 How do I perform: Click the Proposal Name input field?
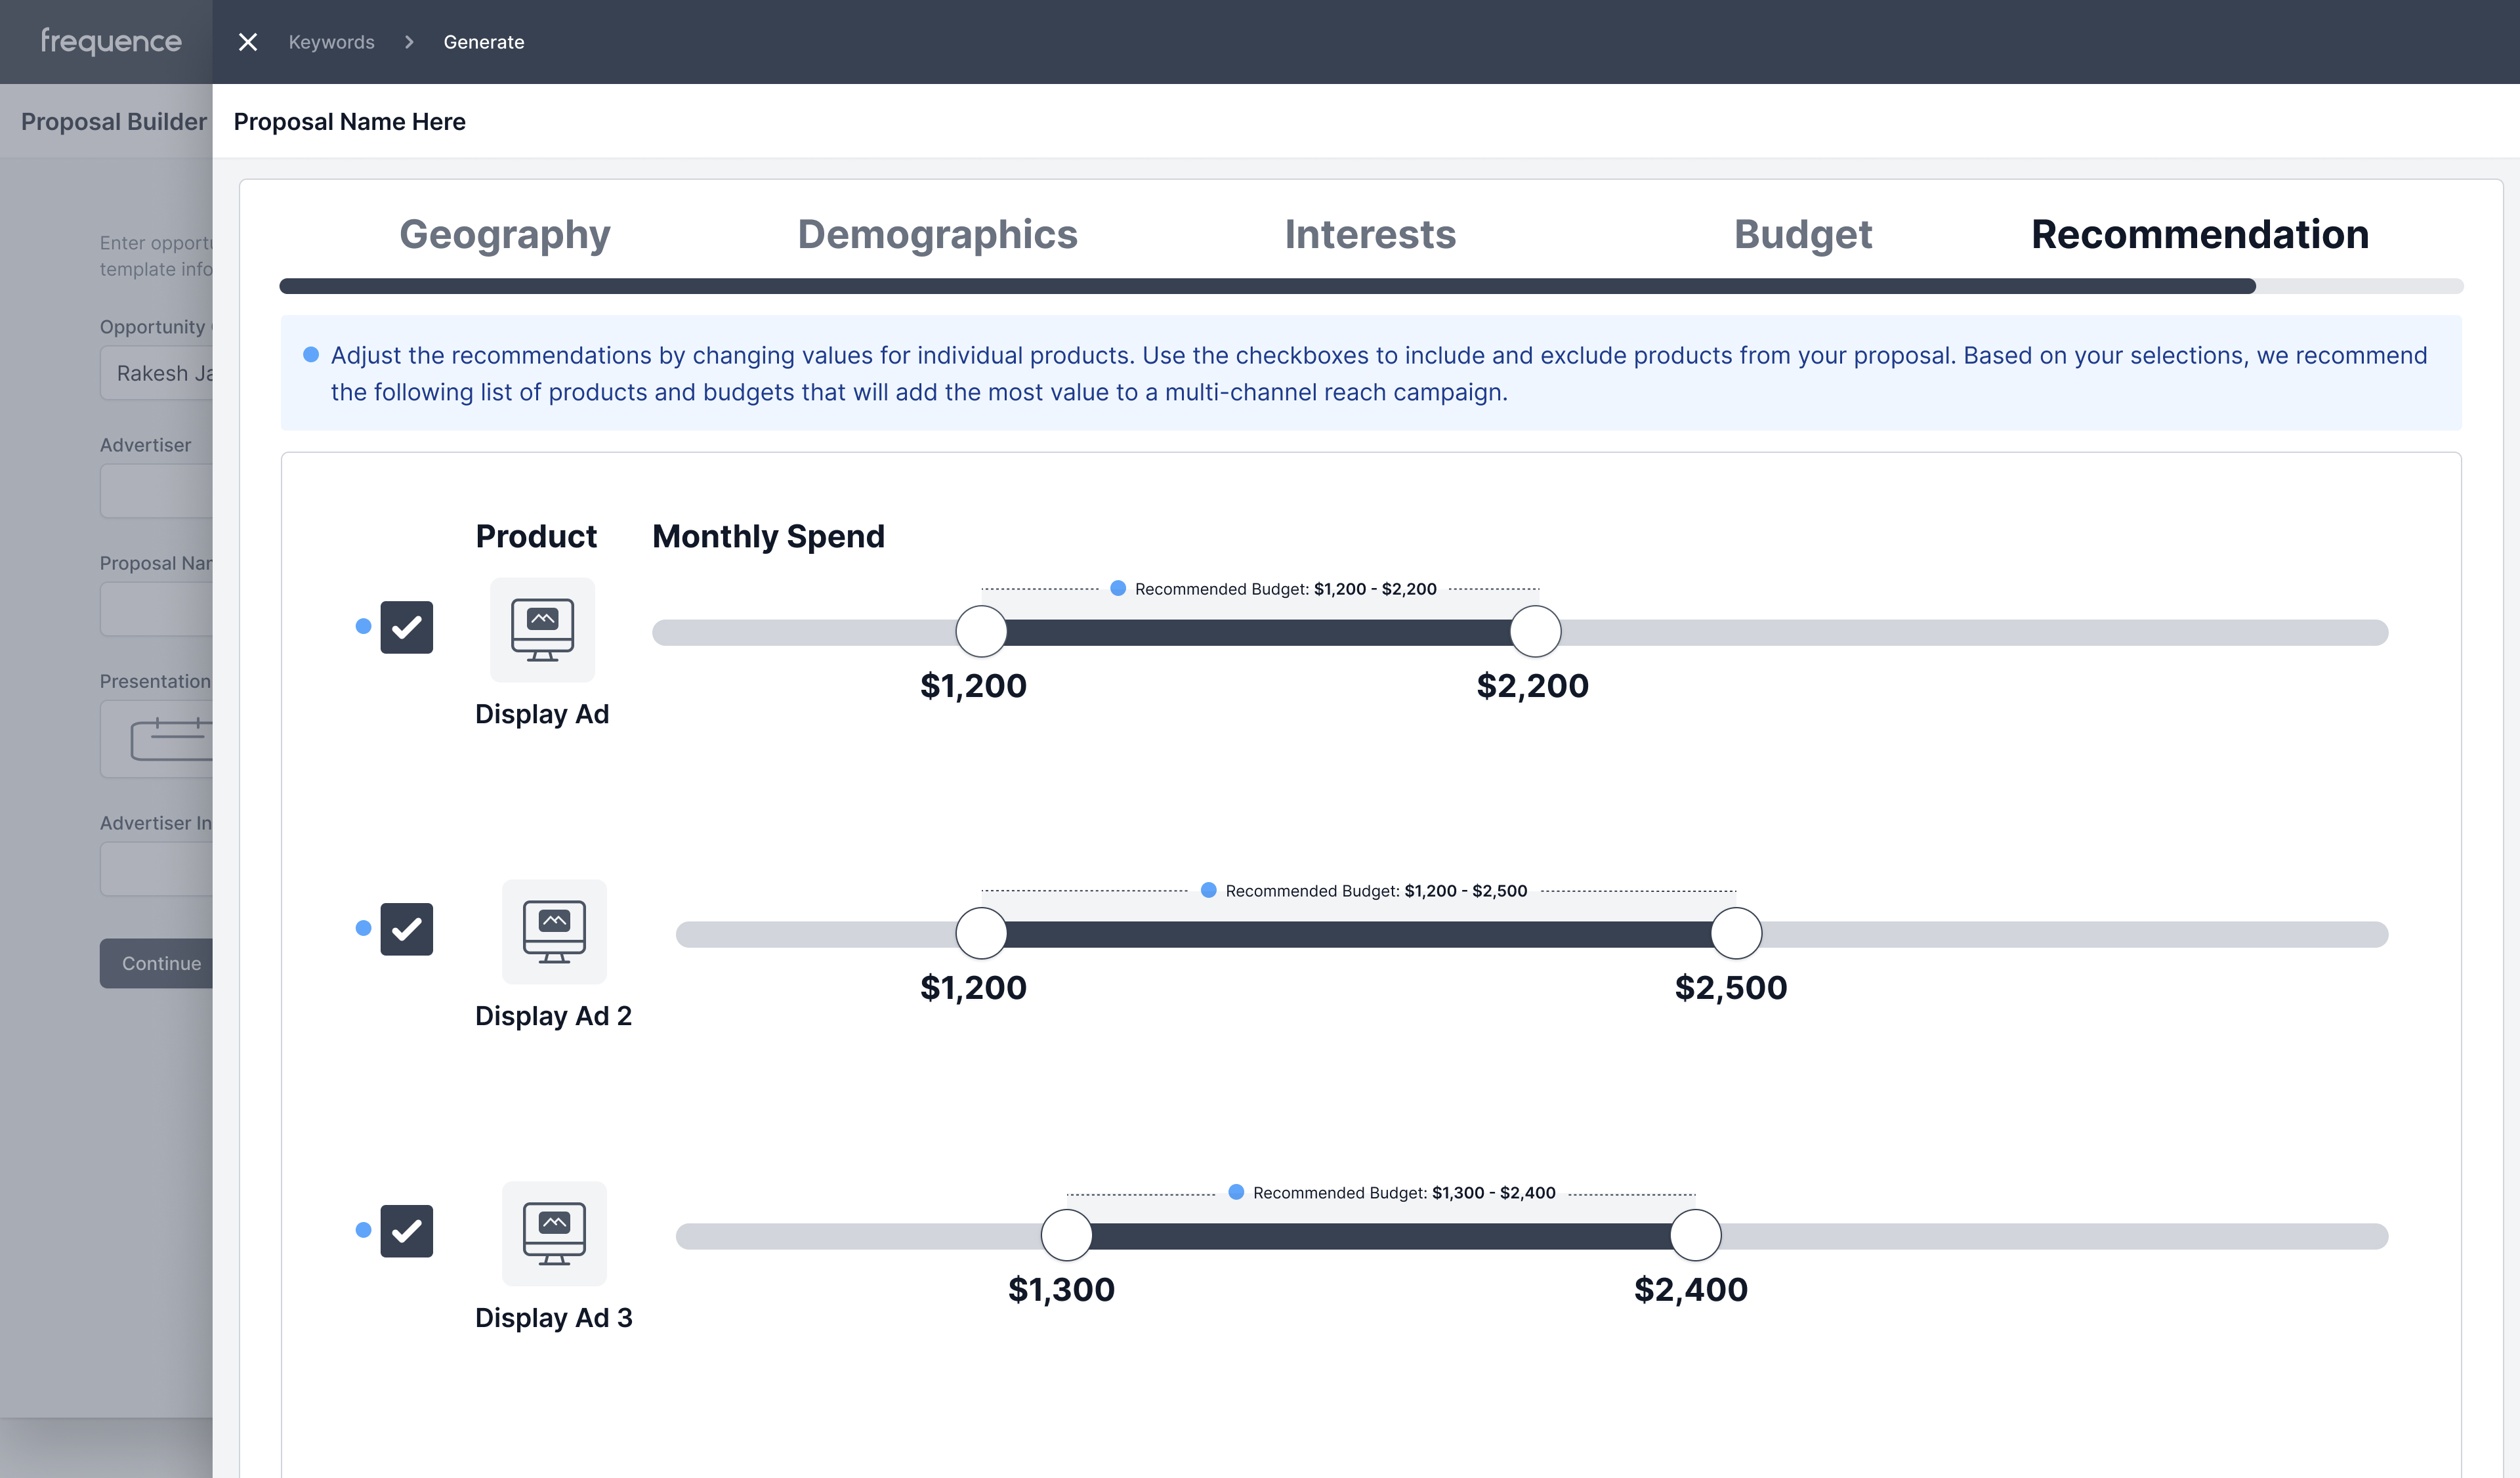(157, 609)
